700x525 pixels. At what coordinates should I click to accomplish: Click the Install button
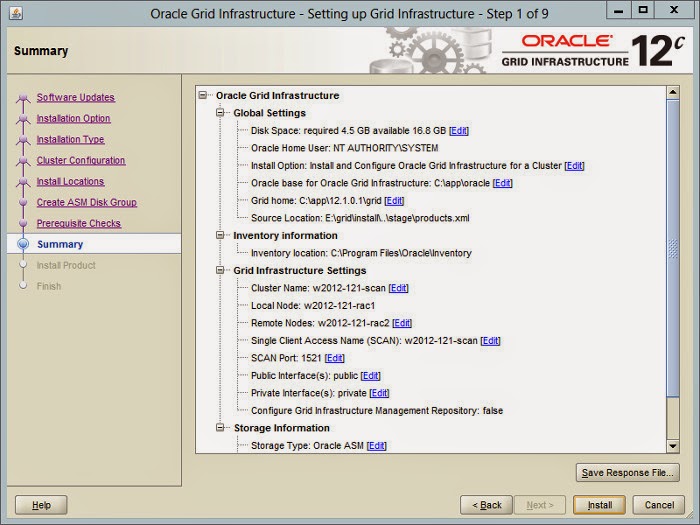tap(600, 505)
